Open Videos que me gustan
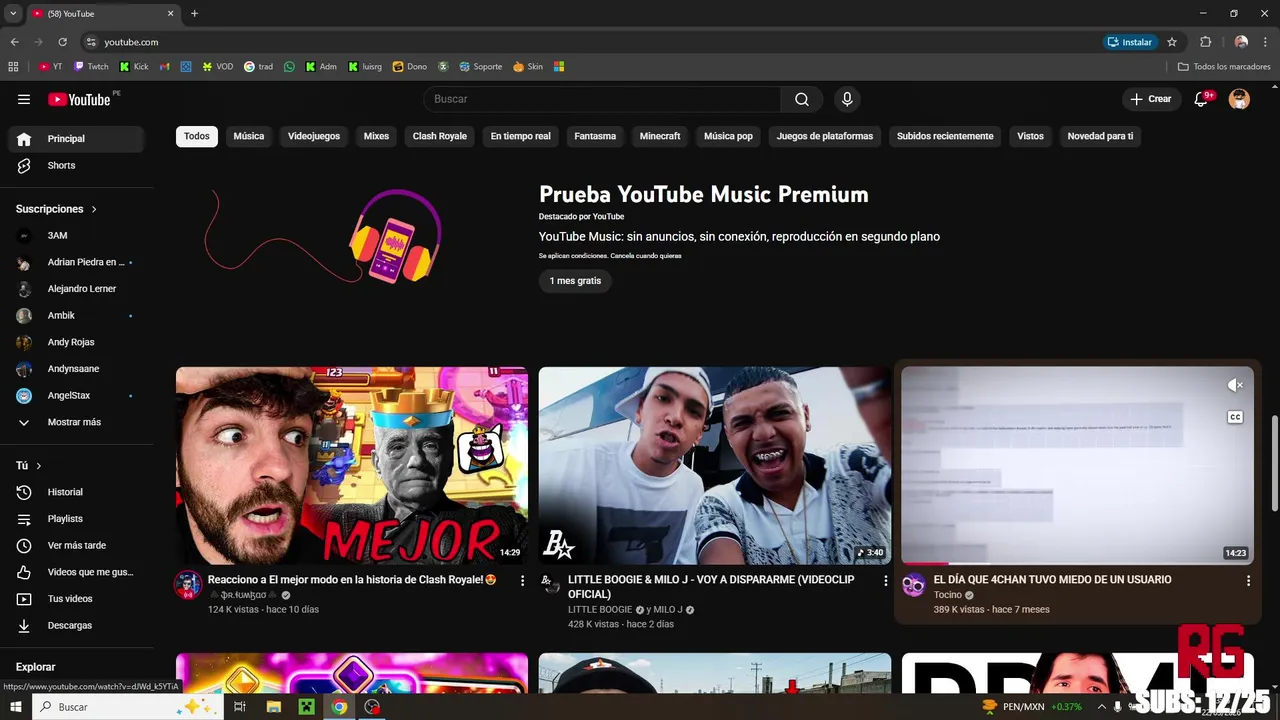 point(76,572)
